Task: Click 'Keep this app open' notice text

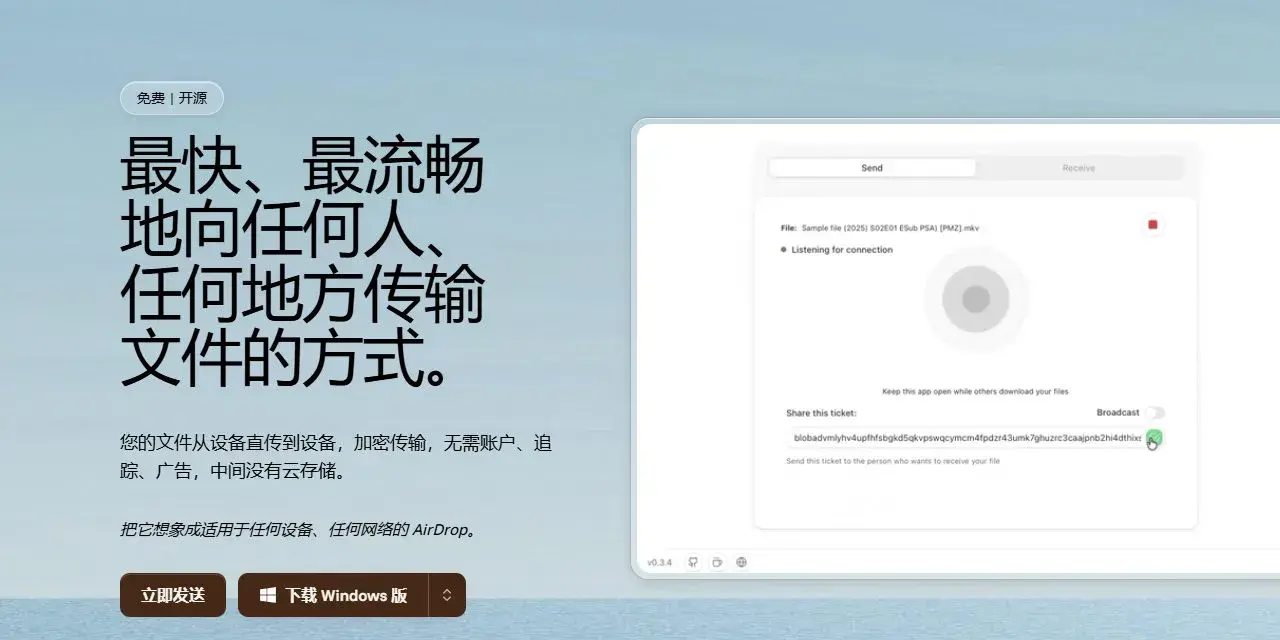Action: coord(975,392)
